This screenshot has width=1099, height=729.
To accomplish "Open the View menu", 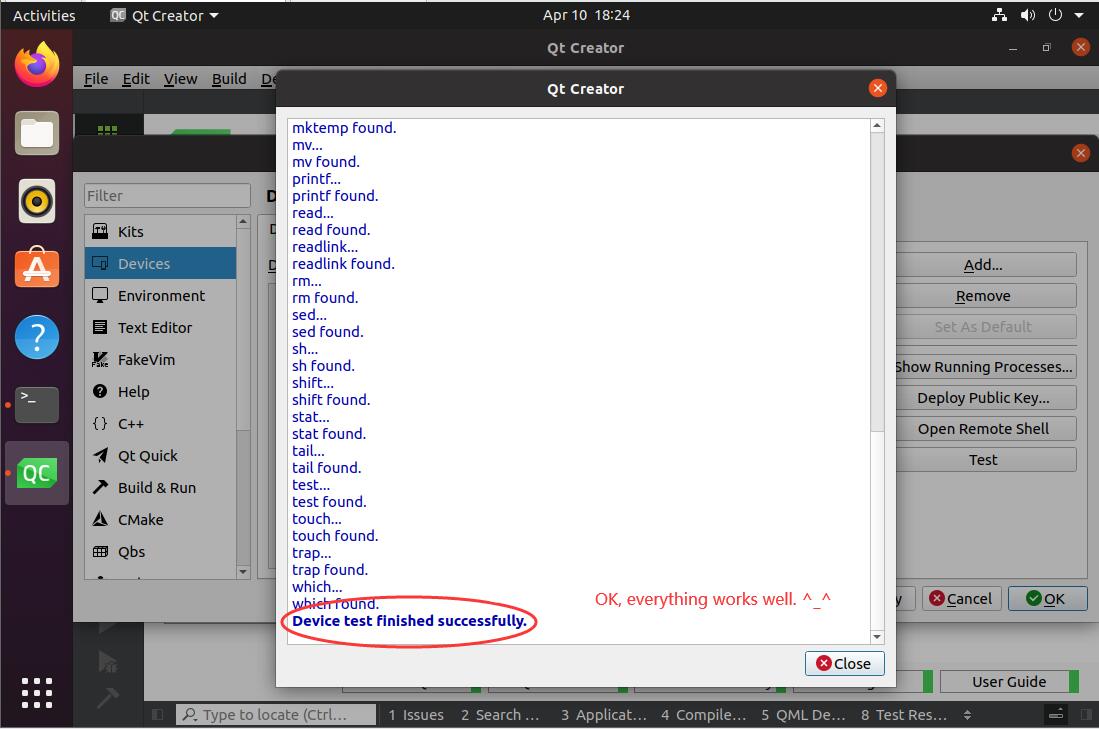I will tap(180, 79).
